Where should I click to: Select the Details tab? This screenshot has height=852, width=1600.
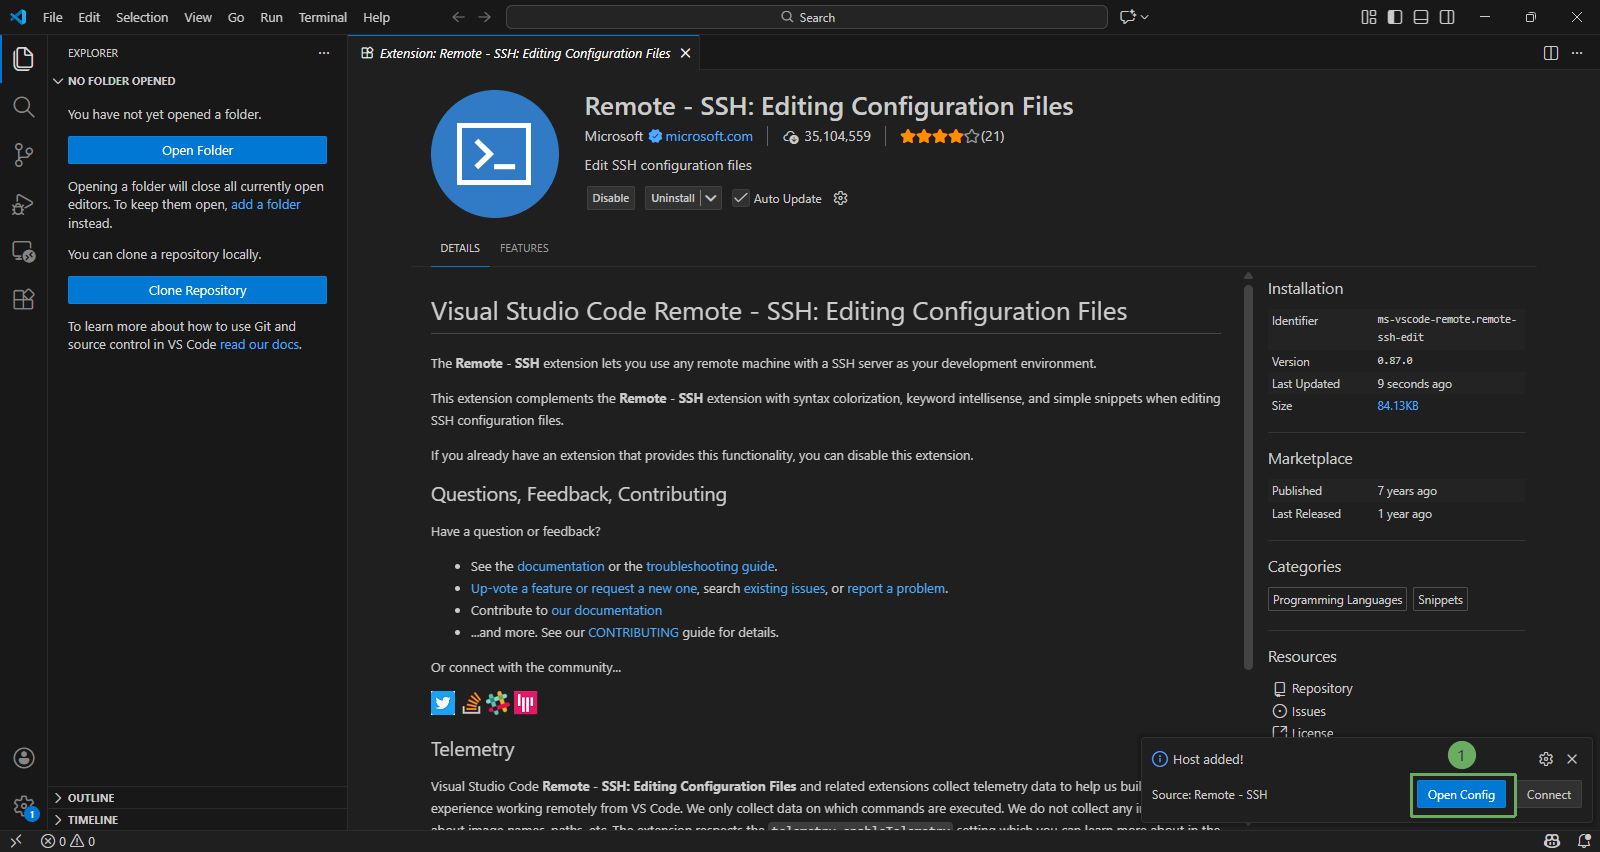(460, 248)
